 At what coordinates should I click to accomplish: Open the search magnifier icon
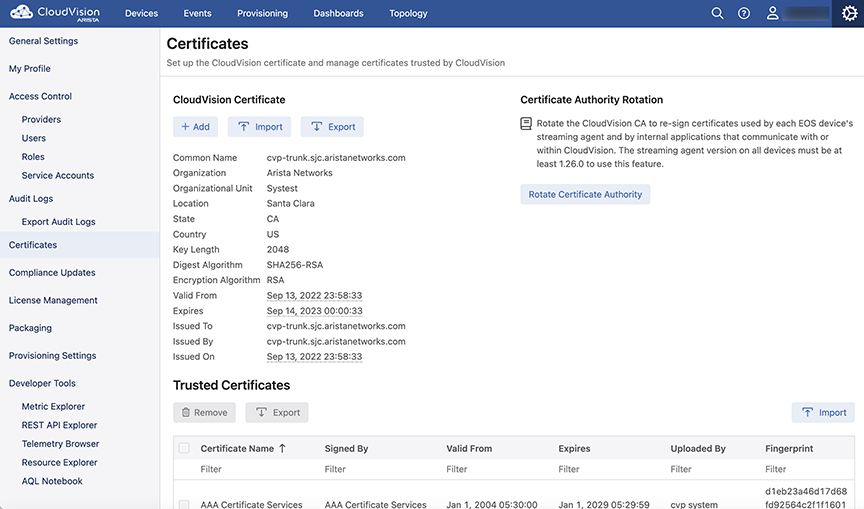[717, 13]
